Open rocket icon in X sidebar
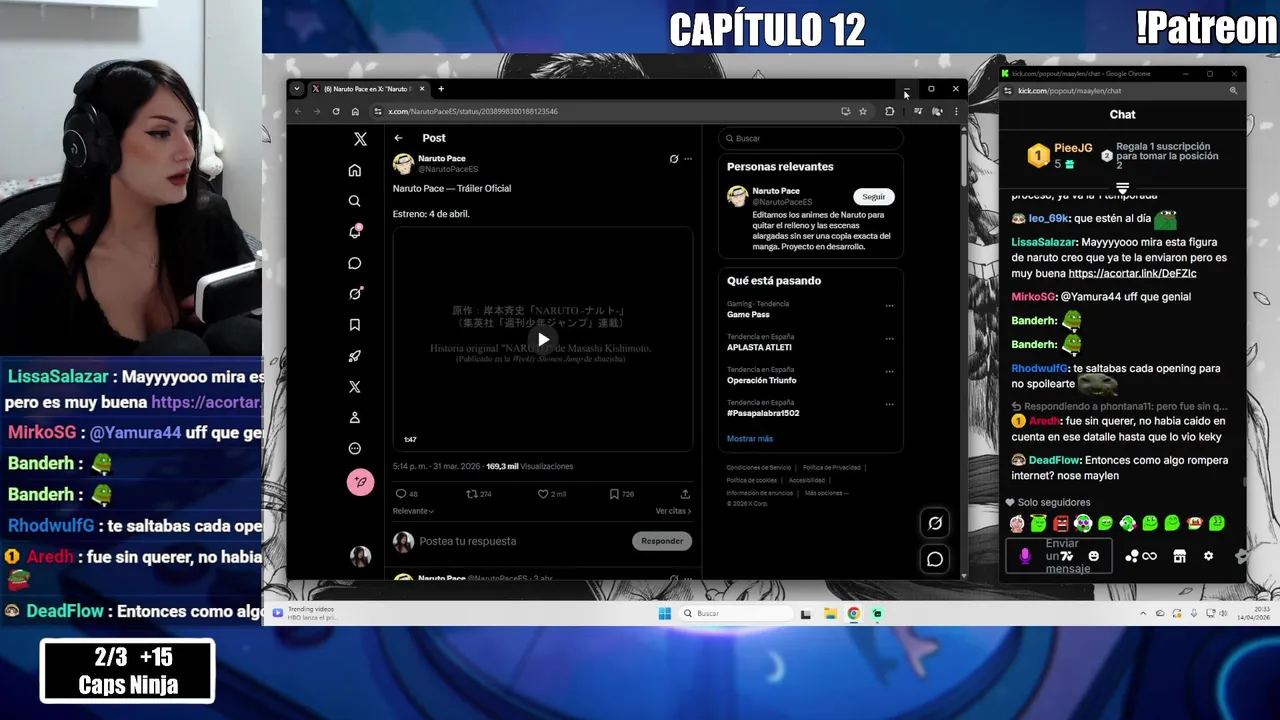 pyautogui.click(x=354, y=356)
